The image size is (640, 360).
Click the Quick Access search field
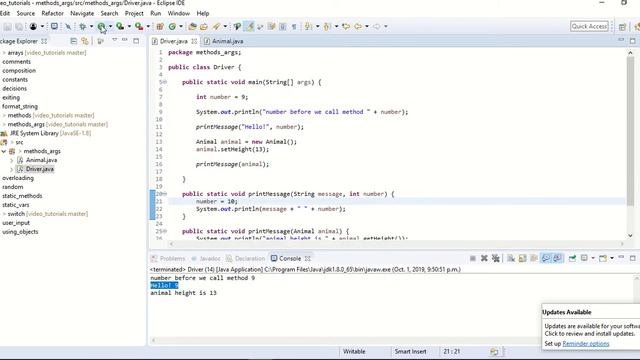(589, 27)
